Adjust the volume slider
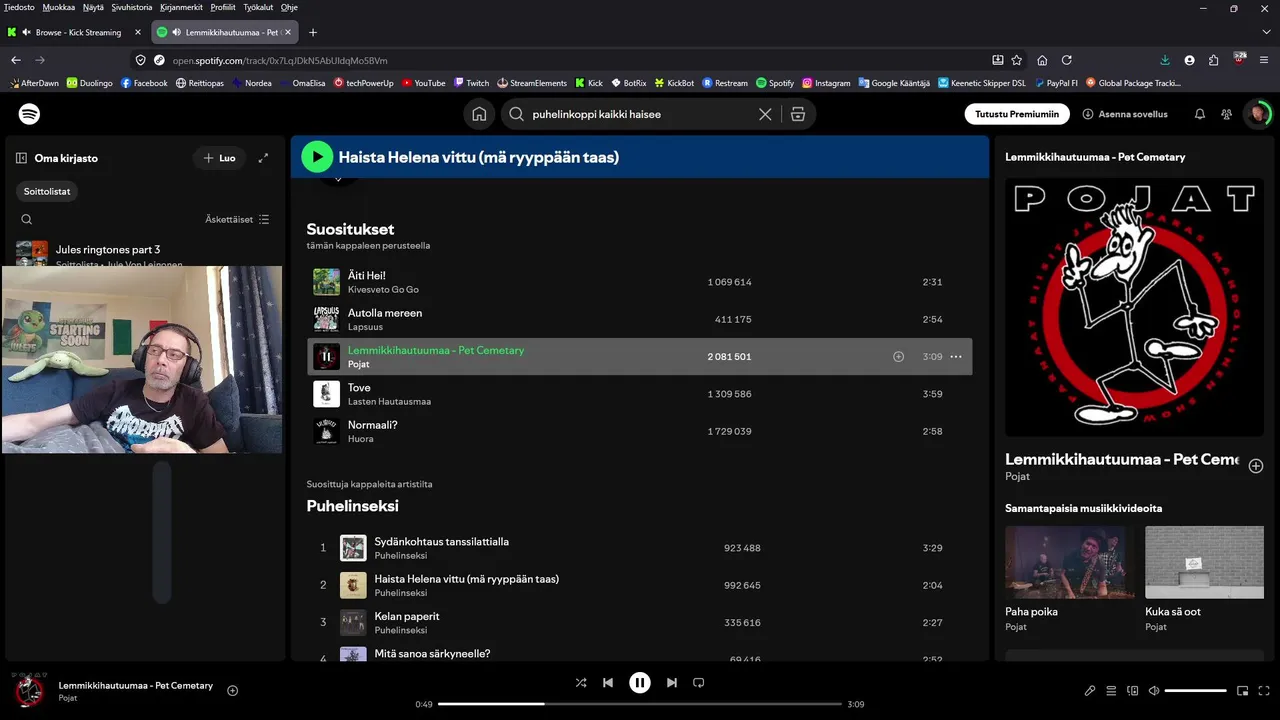1280x720 pixels. [1195, 690]
